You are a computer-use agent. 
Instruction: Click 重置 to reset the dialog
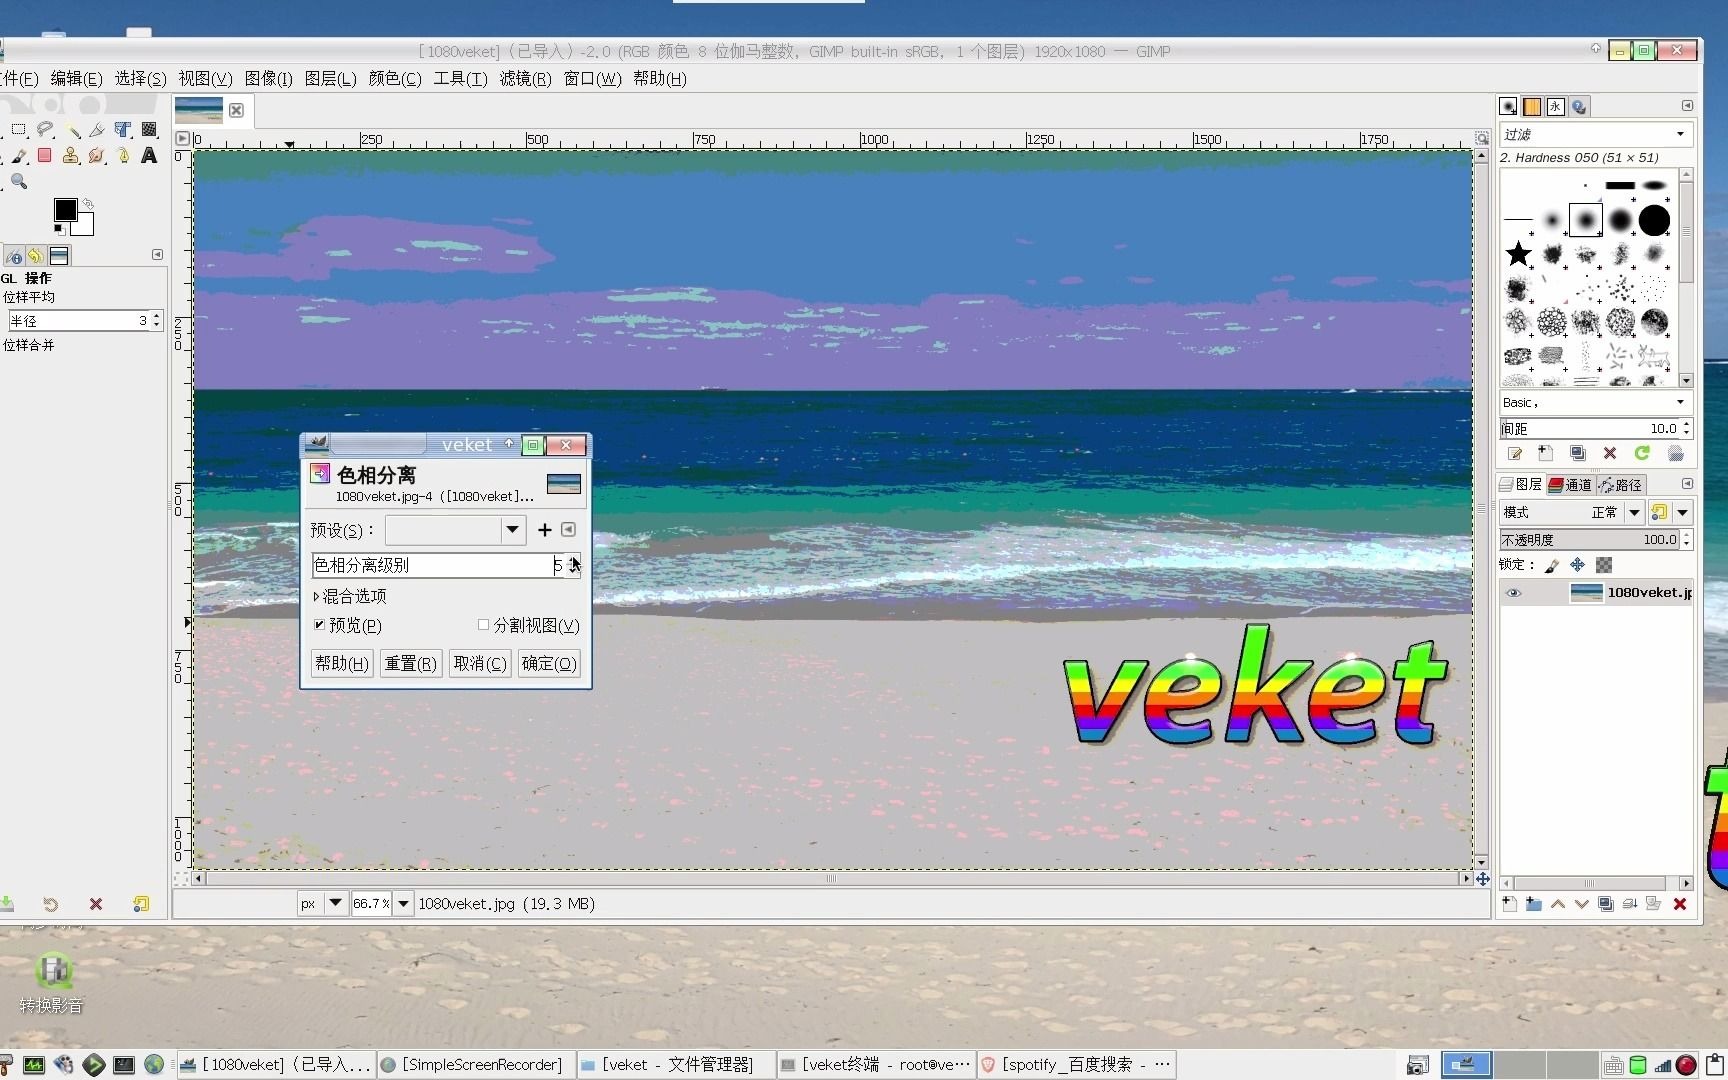[410, 663]
